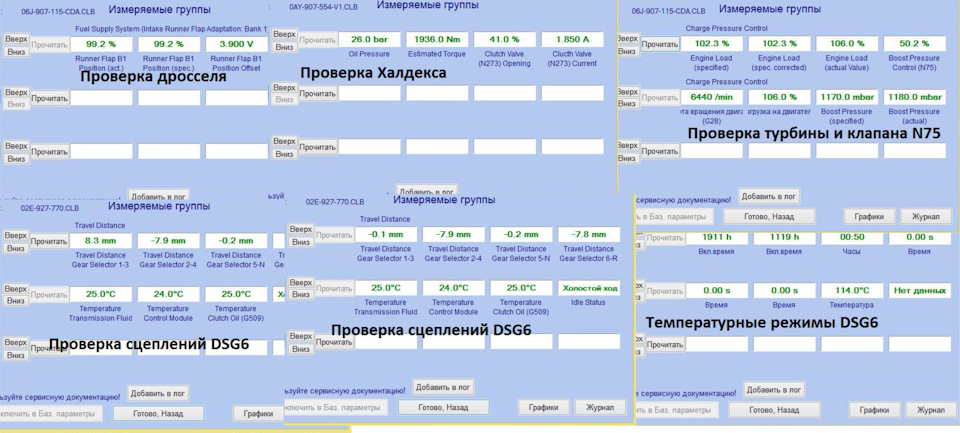
Task: Click Вниз beside the 8.3 mm Travel Distance row
Action: (x=16, y=248)
